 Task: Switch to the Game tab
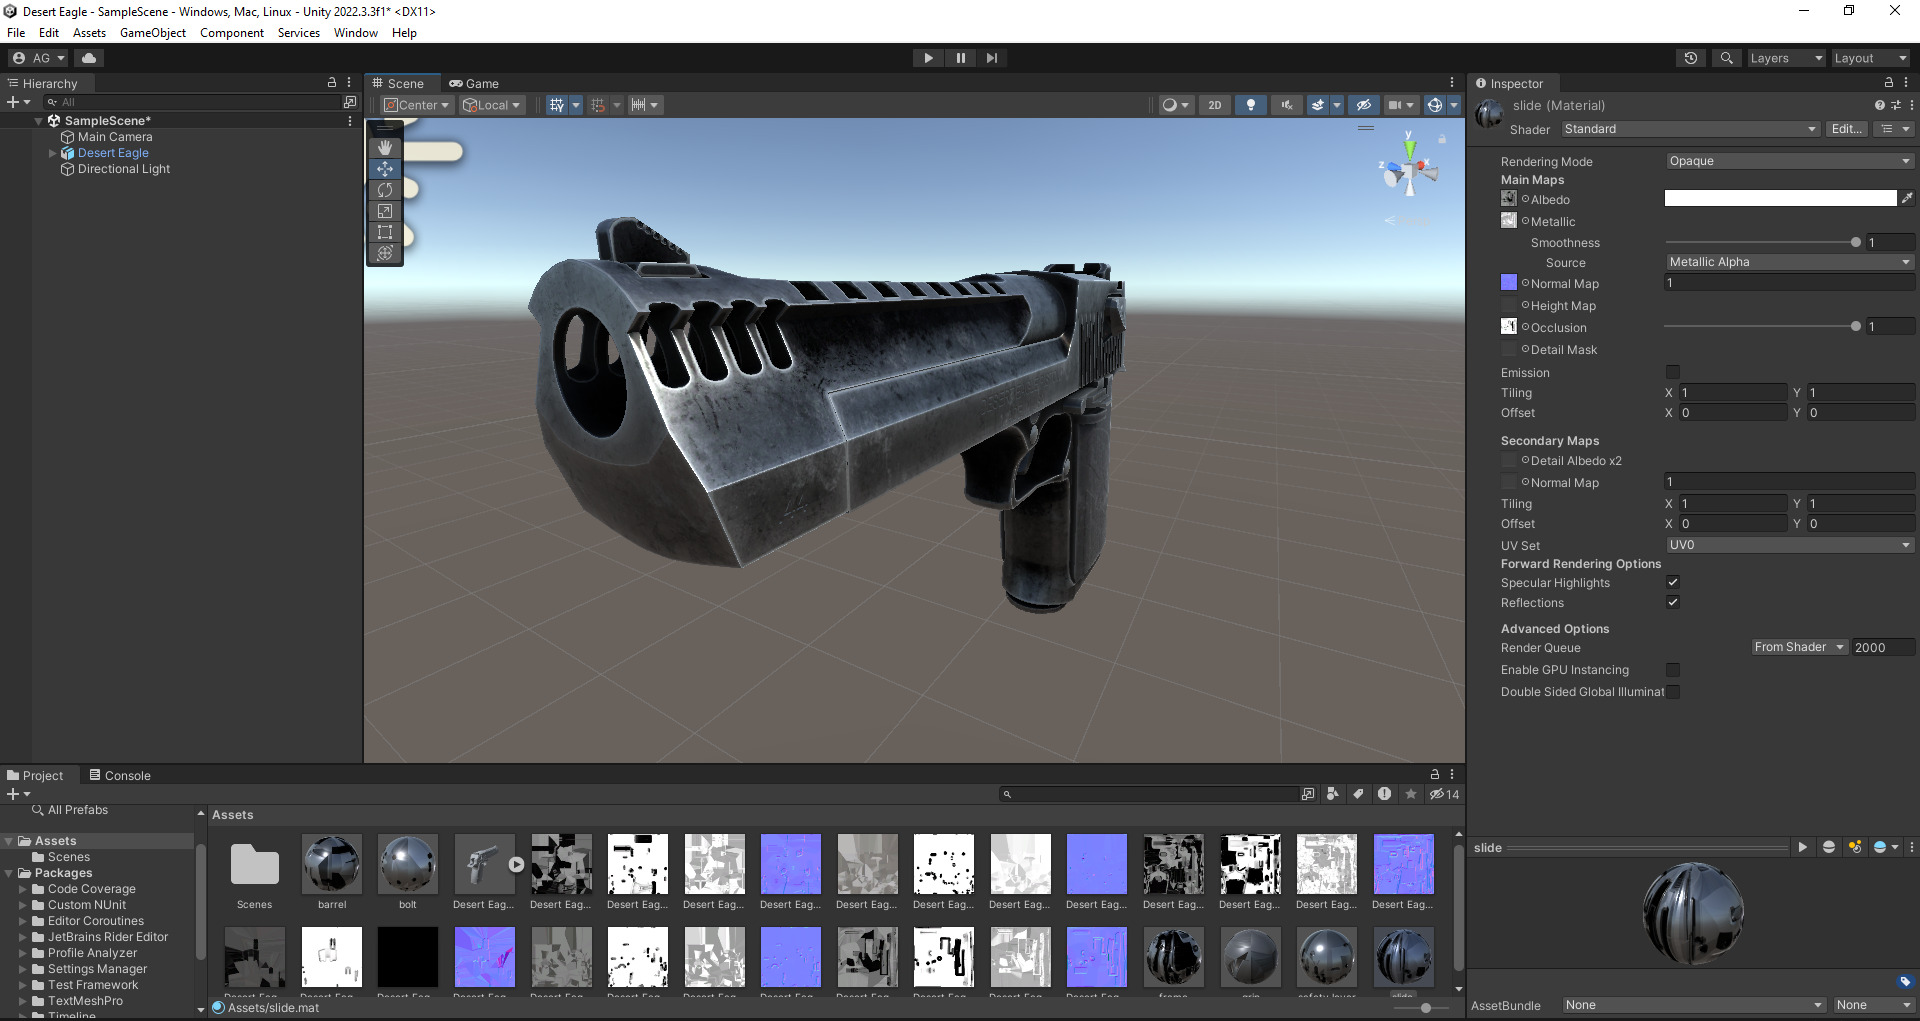pyautogui.click(x=474, y=83)
